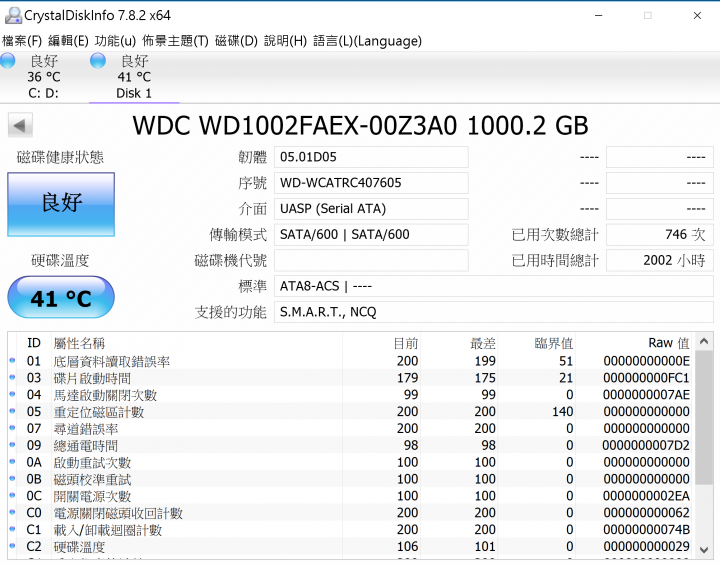The image size is (720, 565).
Task: Click the blue status orb for Disk 1
Action: point(98,61)
